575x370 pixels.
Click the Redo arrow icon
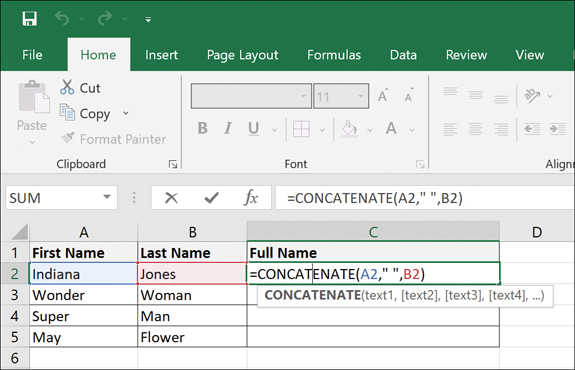(105, 18)
